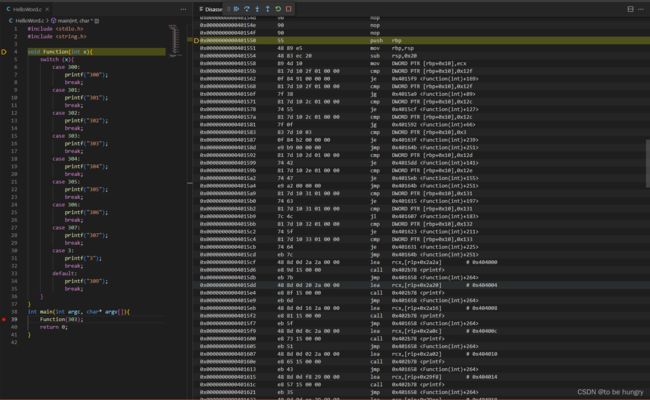
Task: Click the "case 303:" line
Action: pos(66,136)
